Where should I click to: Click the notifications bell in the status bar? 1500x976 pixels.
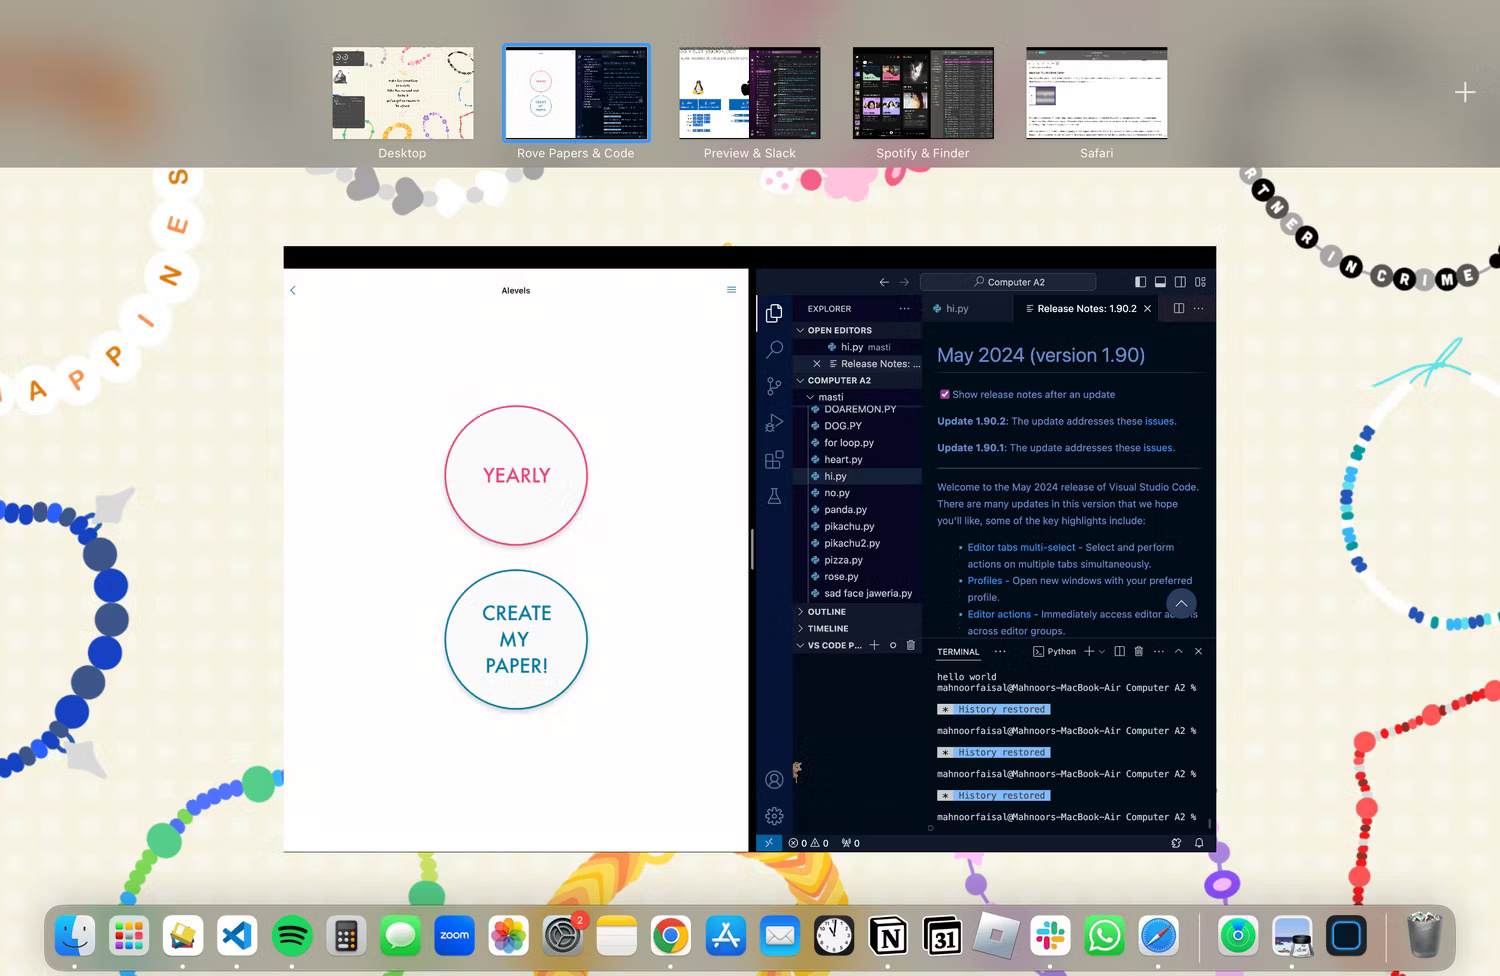click(x=1199, y=843)
